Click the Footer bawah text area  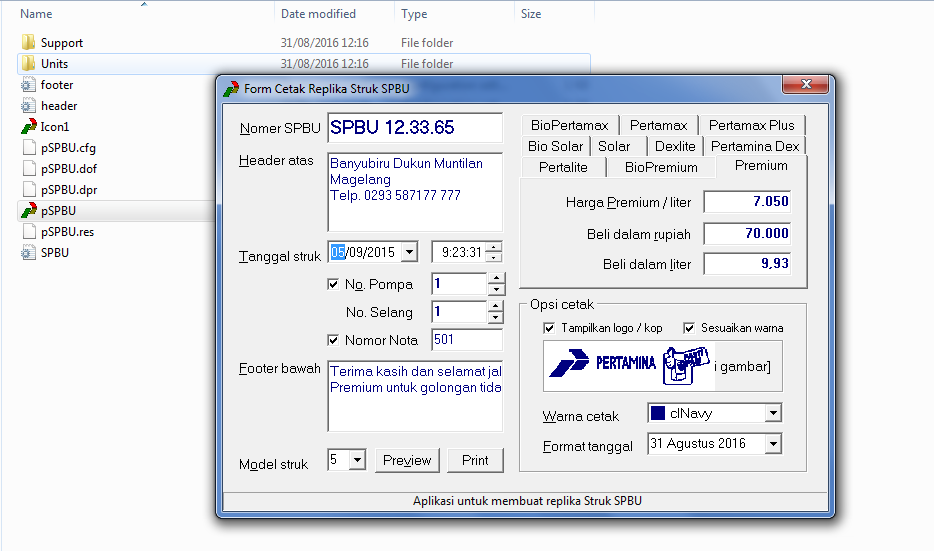415,396
